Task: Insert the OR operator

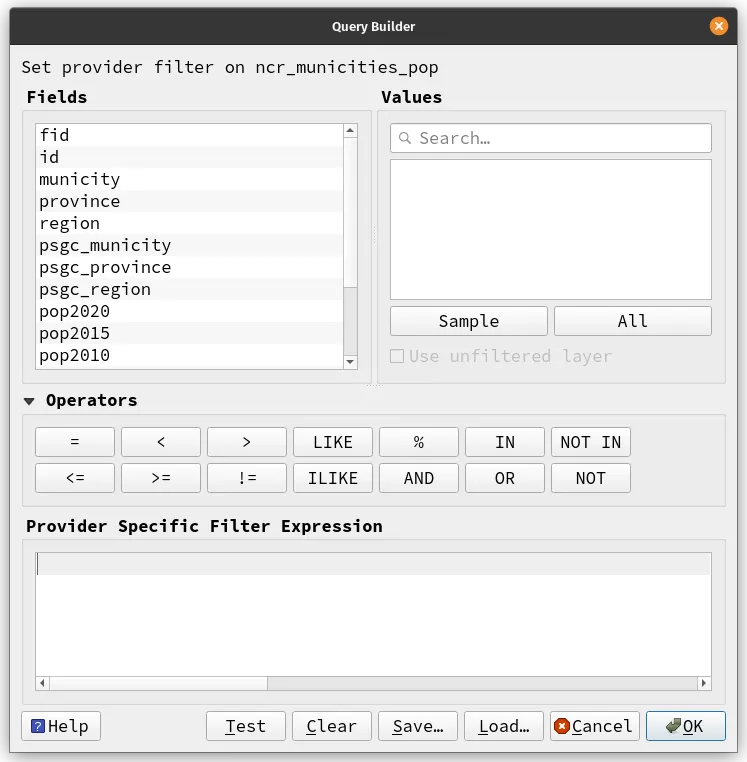Action: coord(505,478)
